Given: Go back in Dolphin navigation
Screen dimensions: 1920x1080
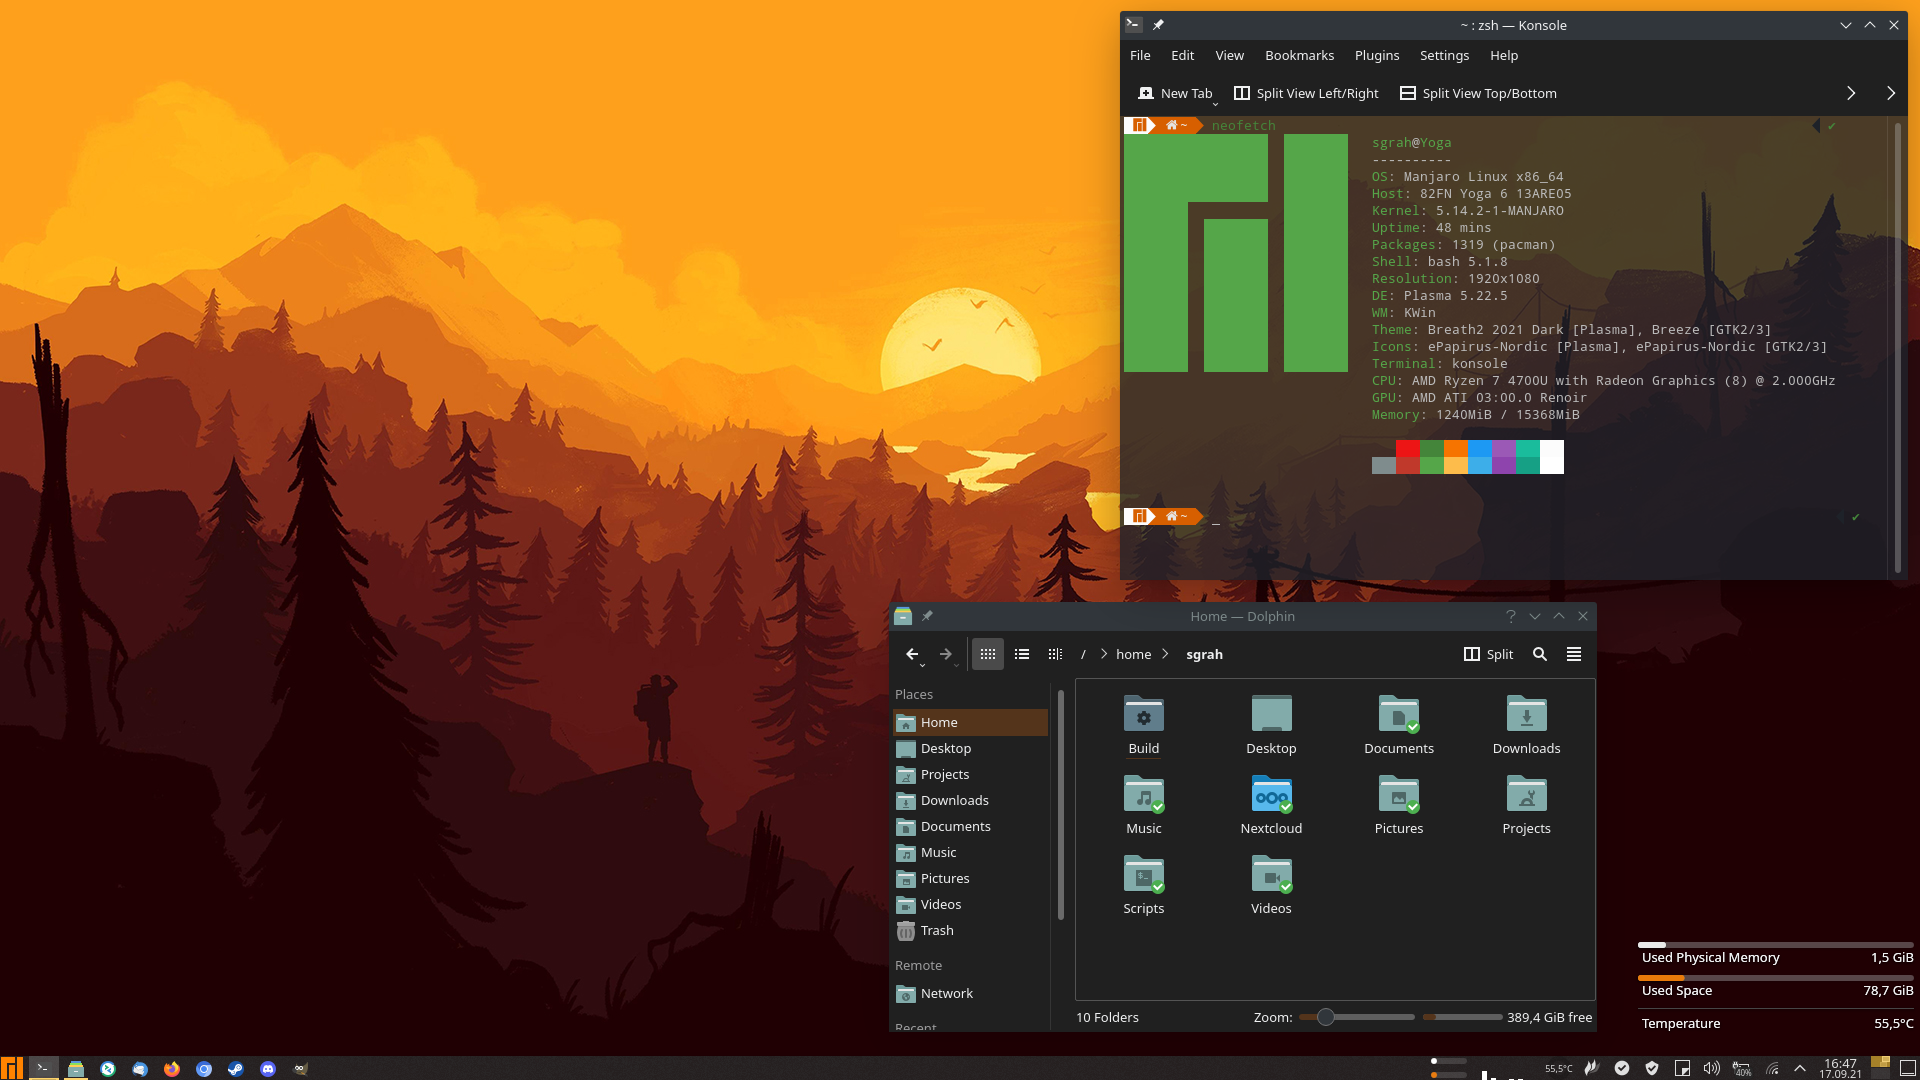Looking at the screenshot, I should point(911,654).
